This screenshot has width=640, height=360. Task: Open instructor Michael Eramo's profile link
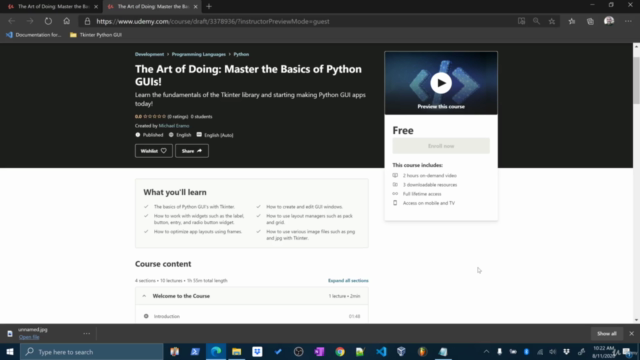tap(174, 126)
